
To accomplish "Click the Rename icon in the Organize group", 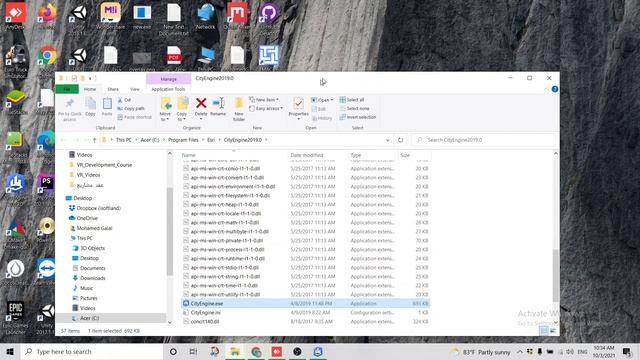I will coord(218,103).
